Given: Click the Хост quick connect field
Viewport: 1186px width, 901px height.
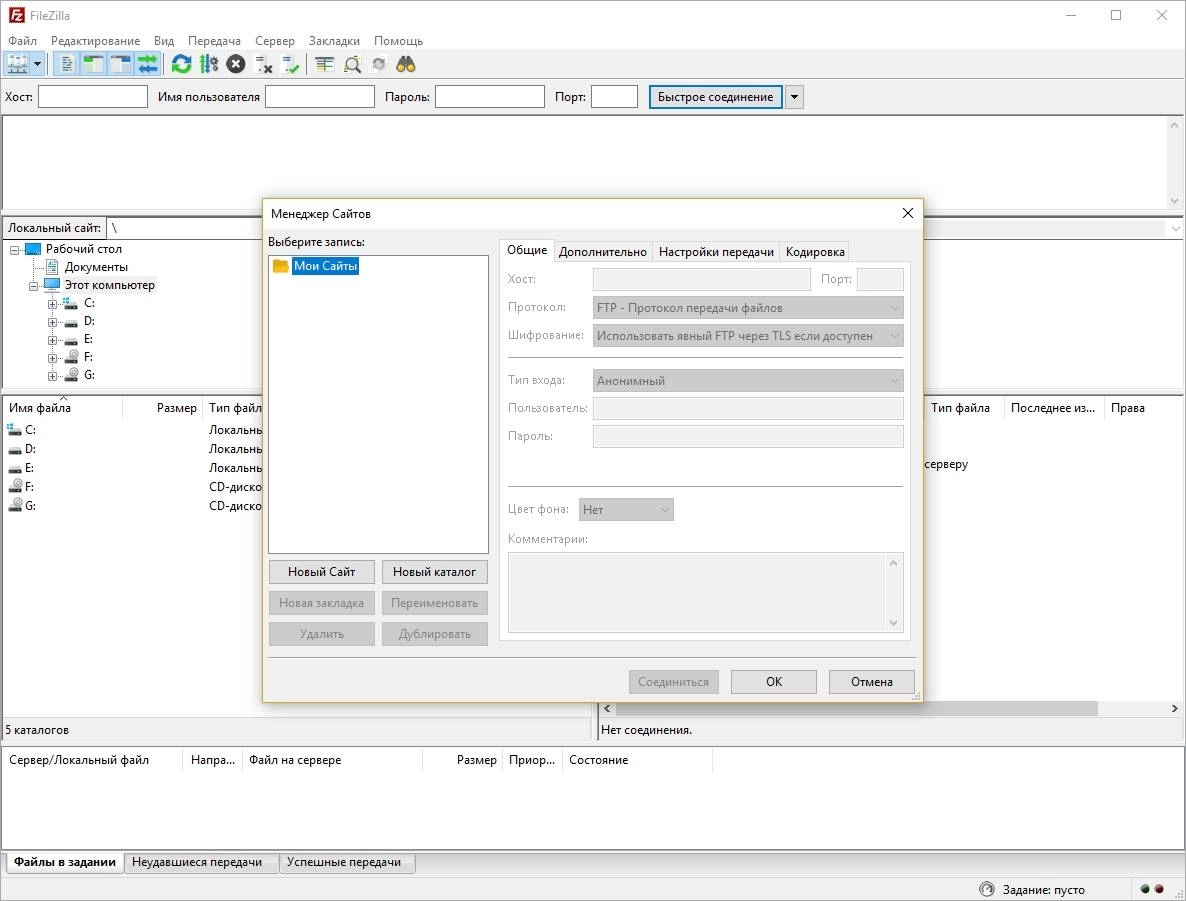Looking at the screenshot, I should (x=93, y=97).
